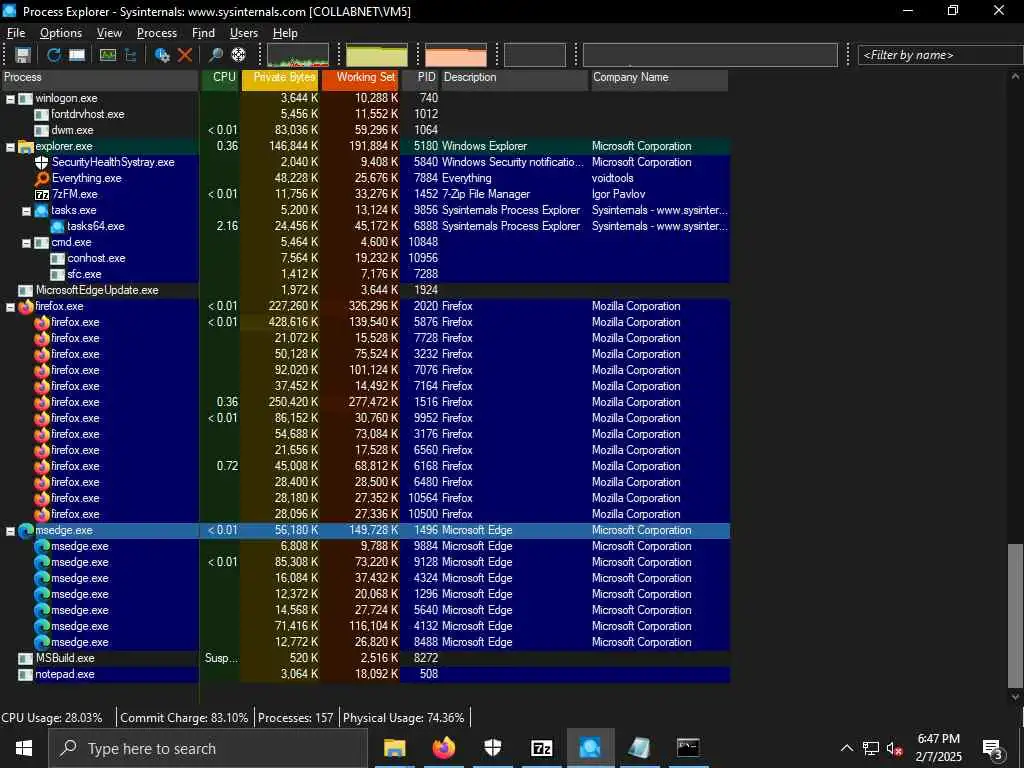Open the File menu
Image resolution: width=1024 pixels, height=768 pixels.
pos(16,33)
